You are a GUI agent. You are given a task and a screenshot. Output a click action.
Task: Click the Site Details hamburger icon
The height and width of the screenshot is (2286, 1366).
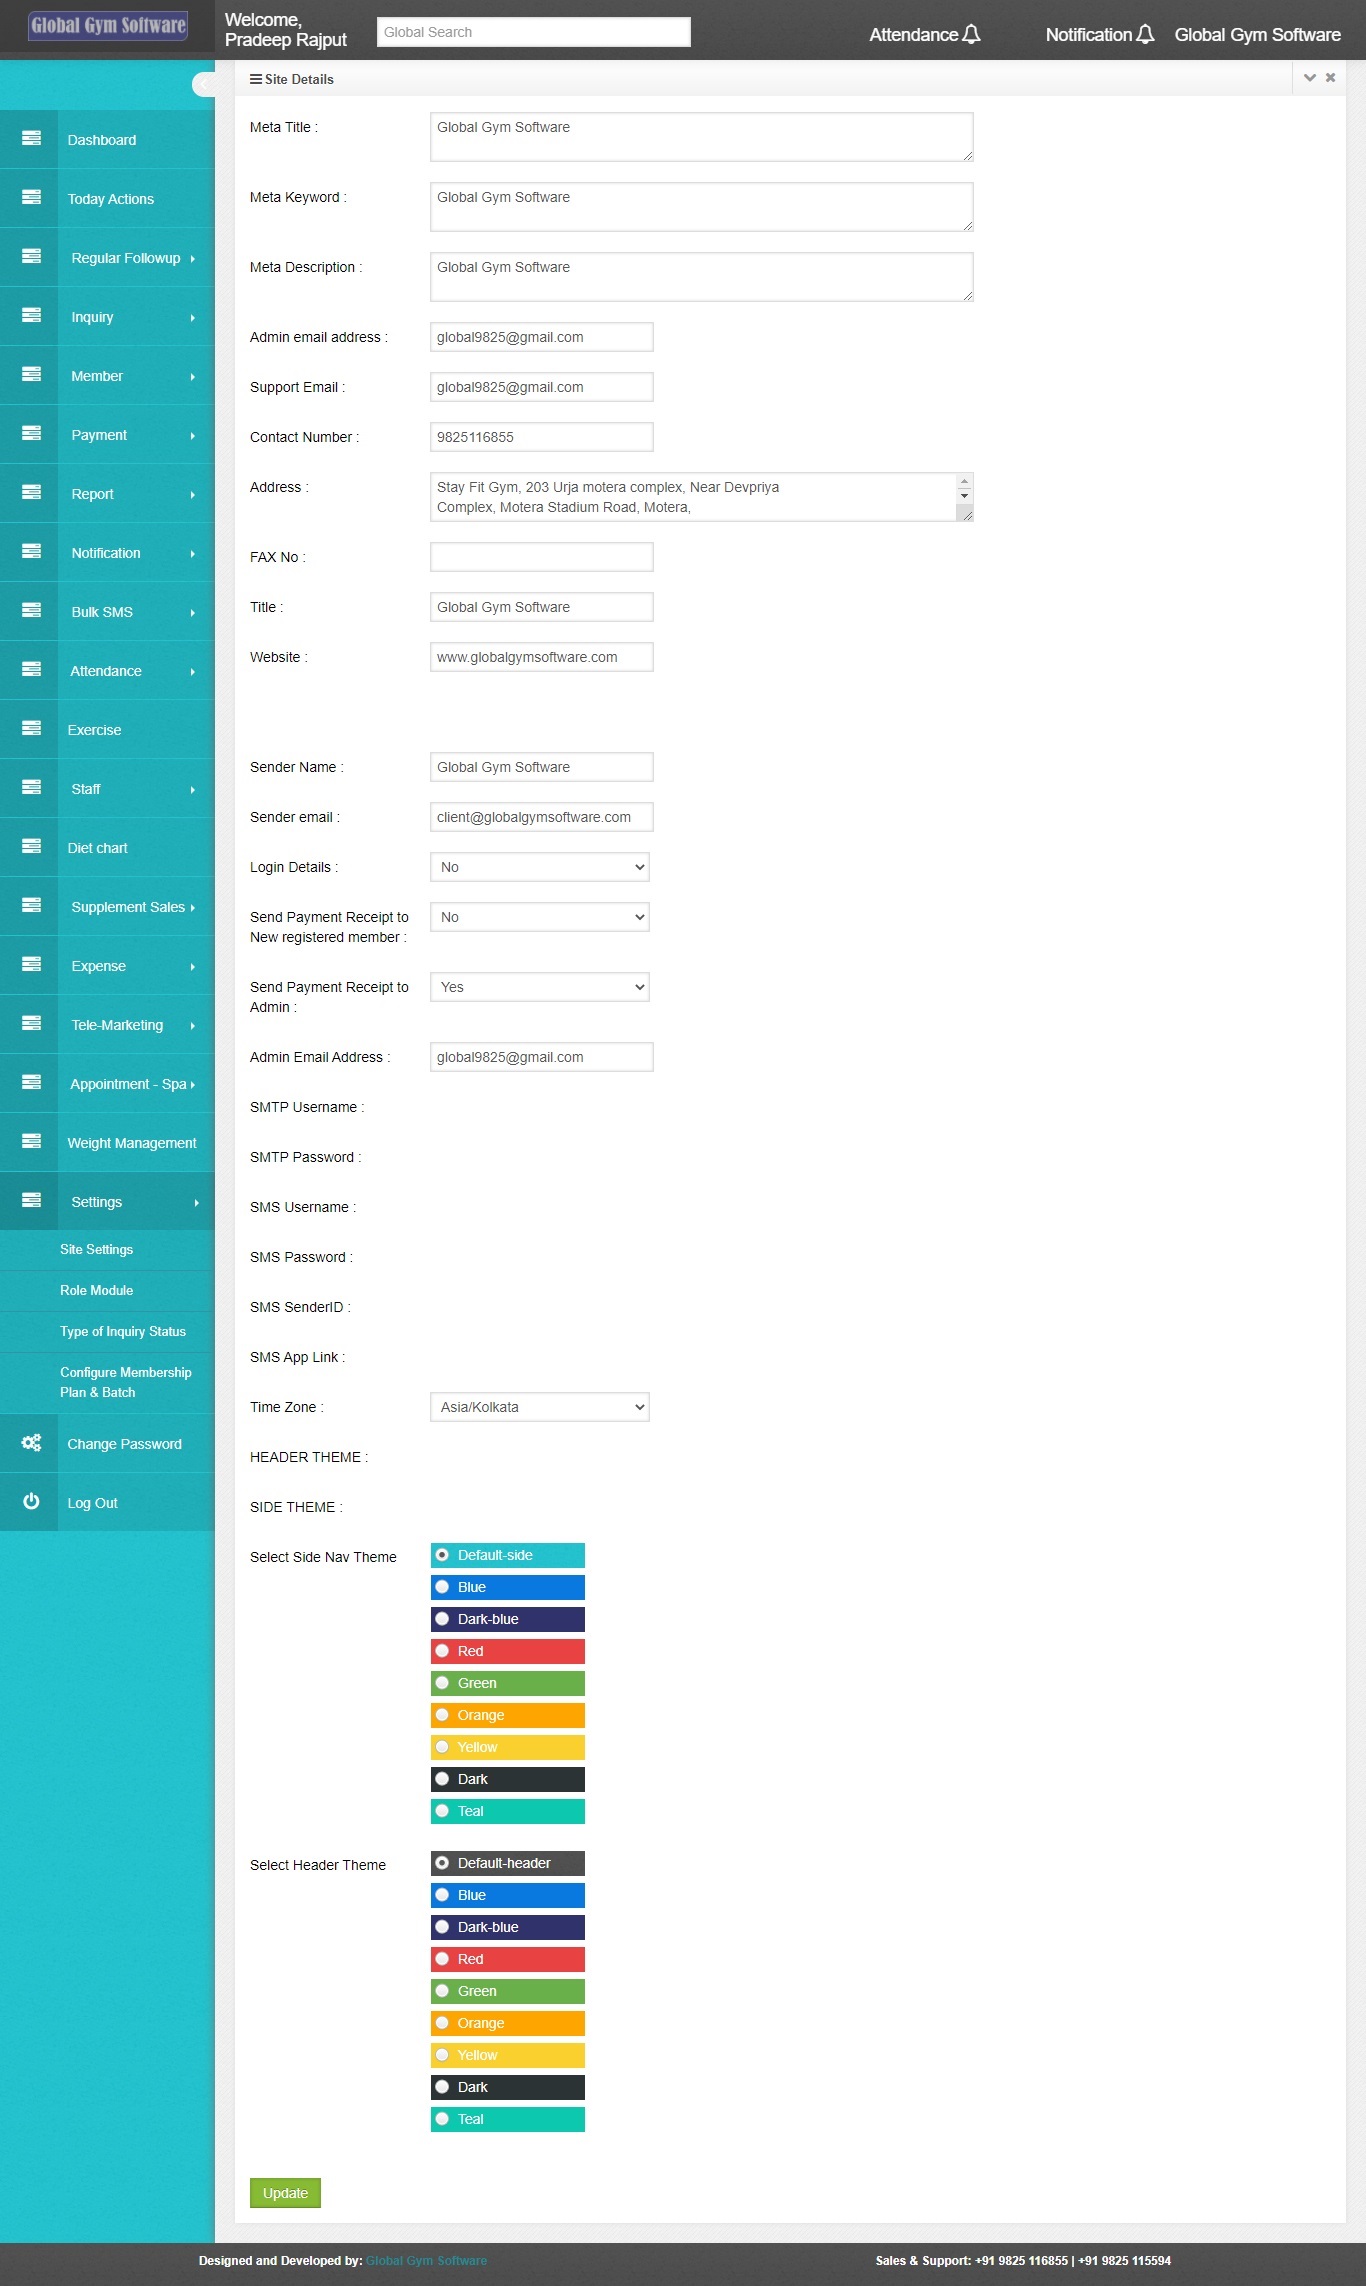point(256,79)
